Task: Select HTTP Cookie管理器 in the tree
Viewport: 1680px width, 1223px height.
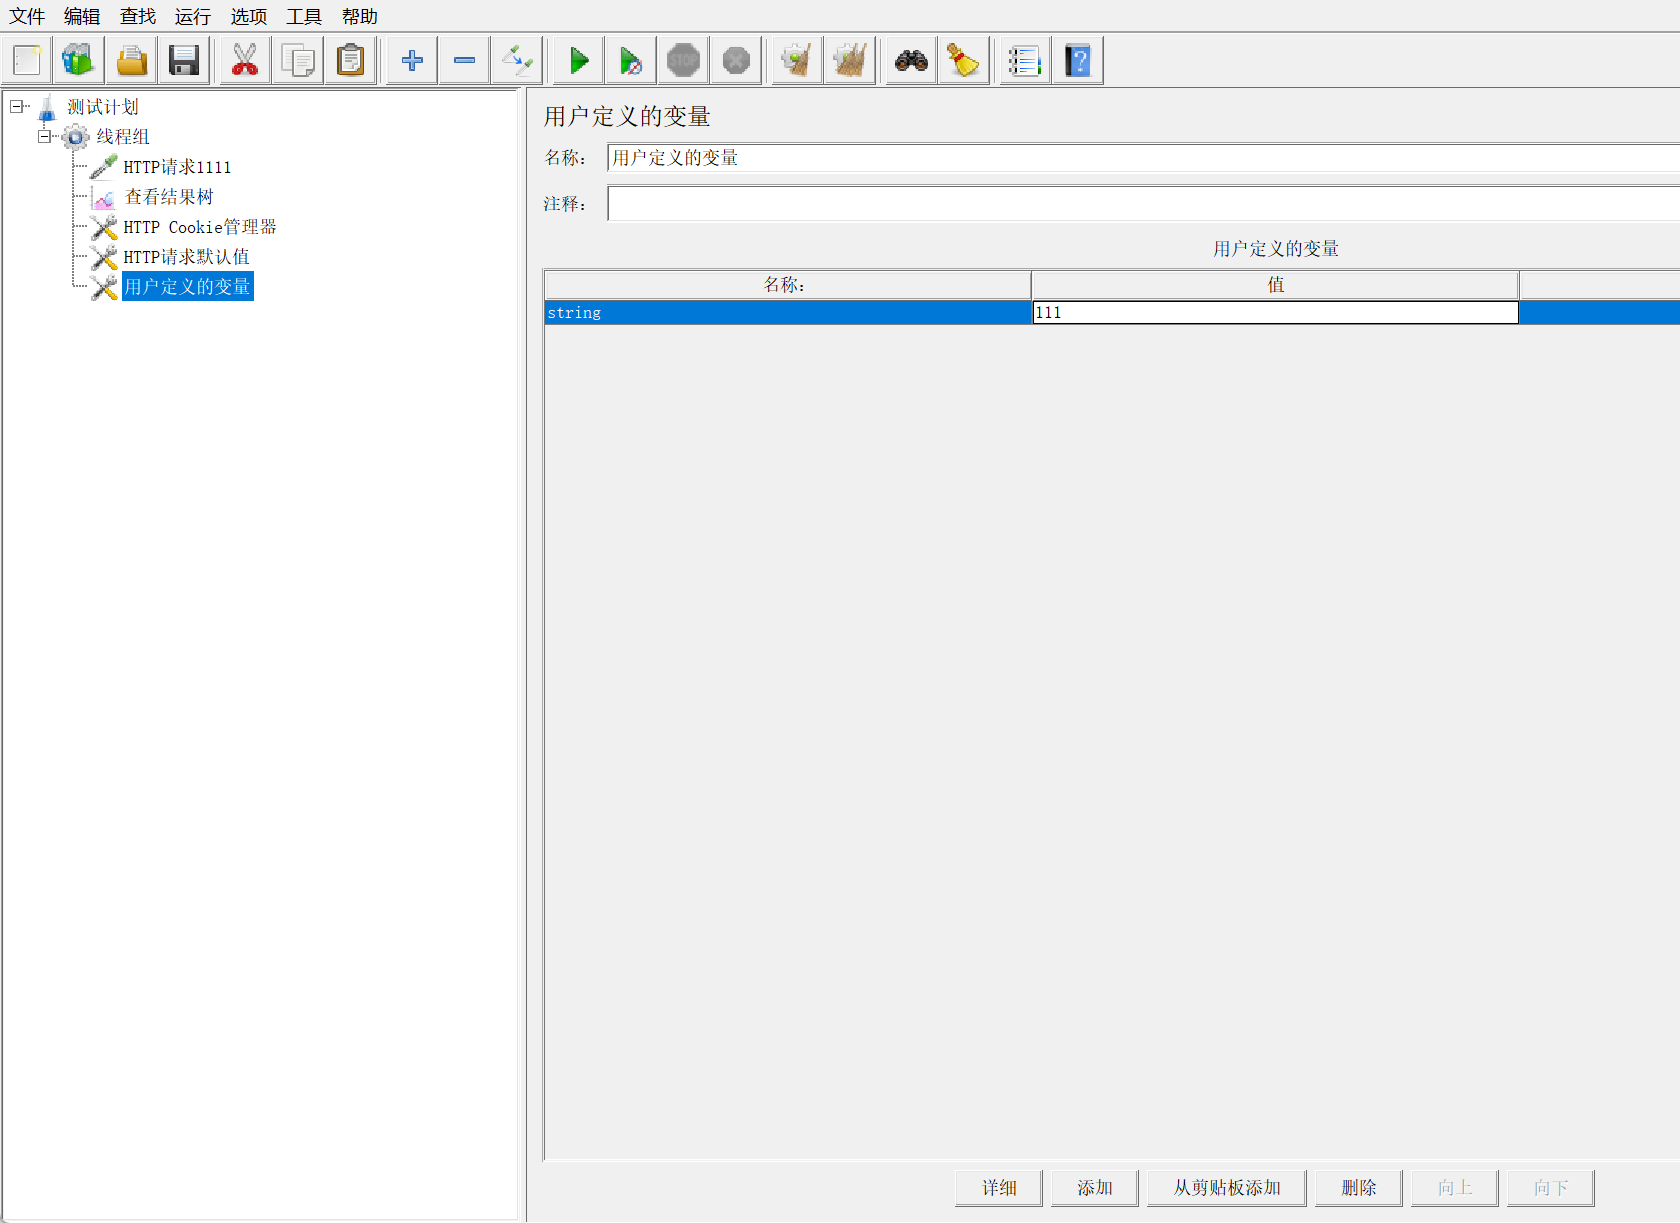Action: coord(200,227)
